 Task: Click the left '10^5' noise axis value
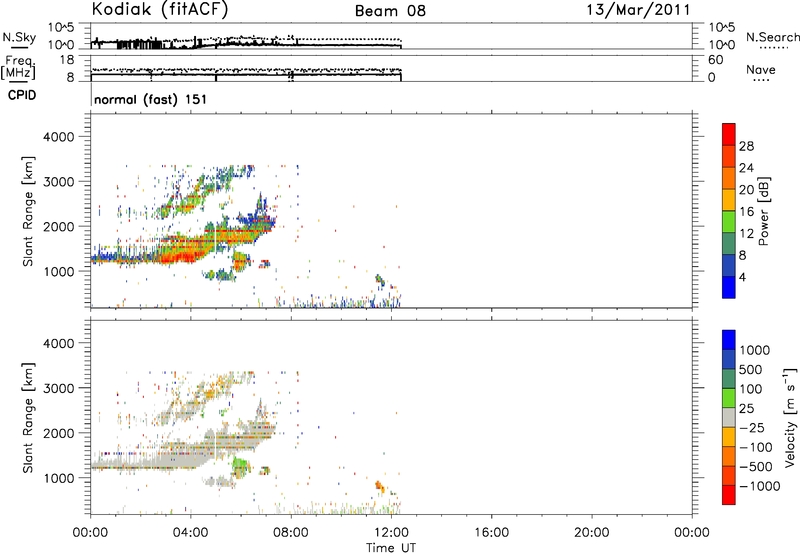(61, 28)
